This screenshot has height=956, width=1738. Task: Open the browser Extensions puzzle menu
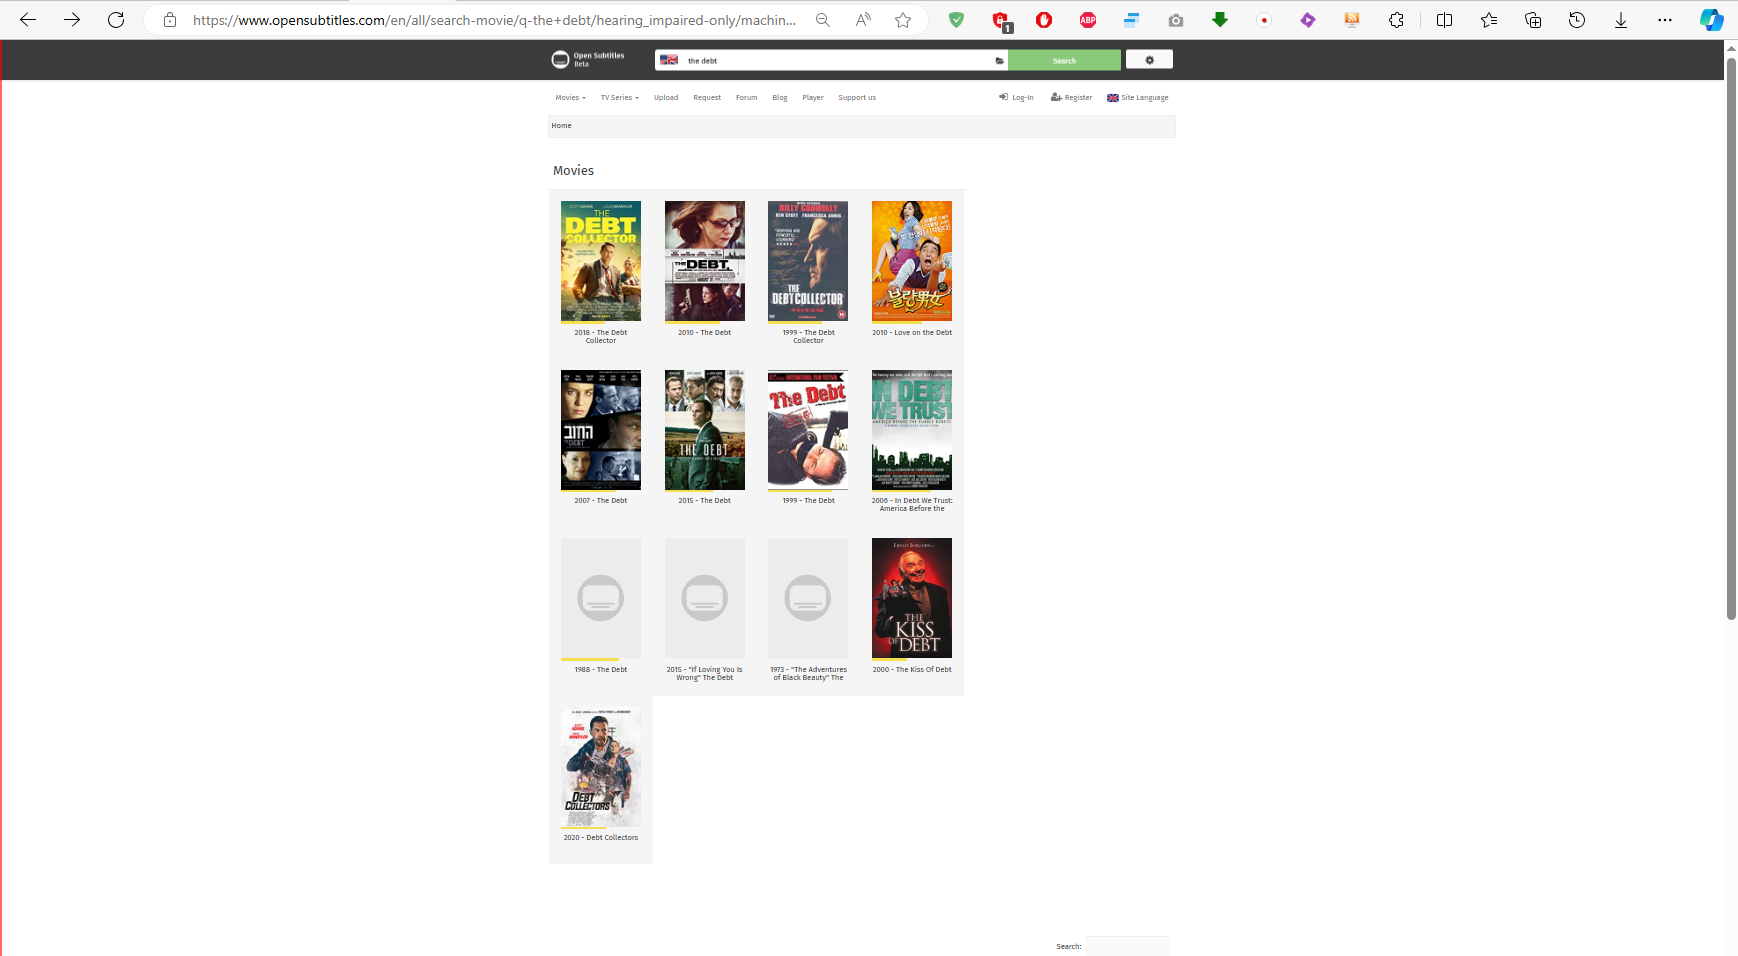point(1397,20)
